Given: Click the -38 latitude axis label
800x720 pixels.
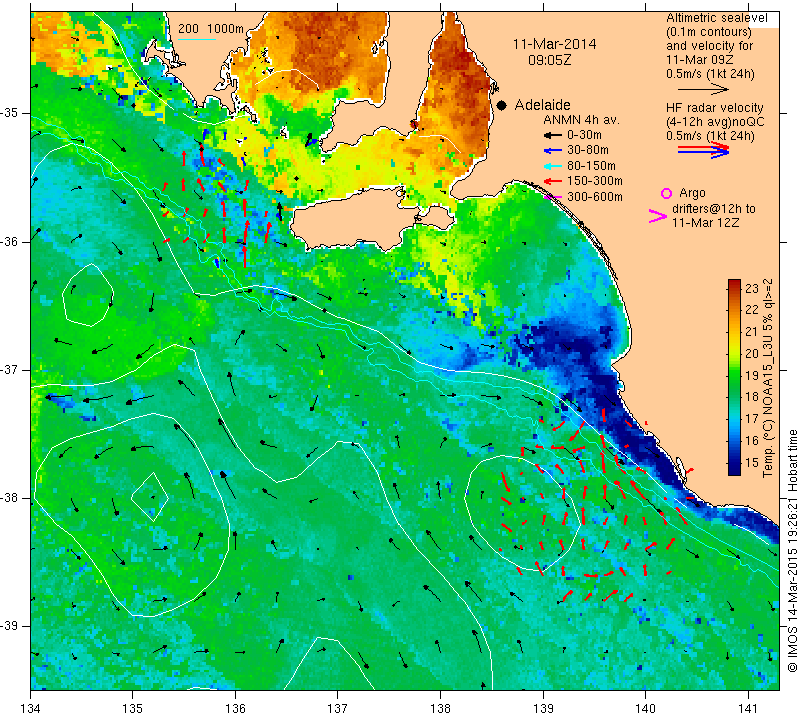Looking at the screenshot, I should (x=11, y=498).
